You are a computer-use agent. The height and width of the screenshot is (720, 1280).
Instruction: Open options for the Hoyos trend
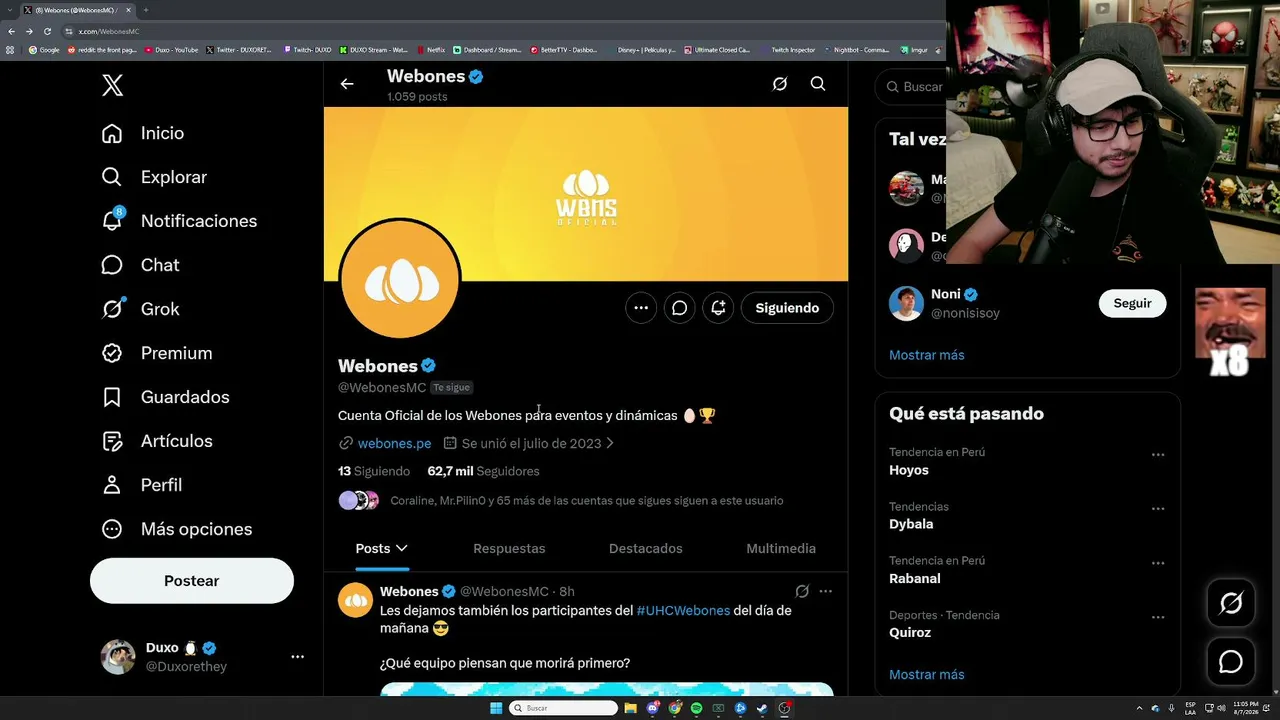pyautogui.click(x=1158, y=454)
